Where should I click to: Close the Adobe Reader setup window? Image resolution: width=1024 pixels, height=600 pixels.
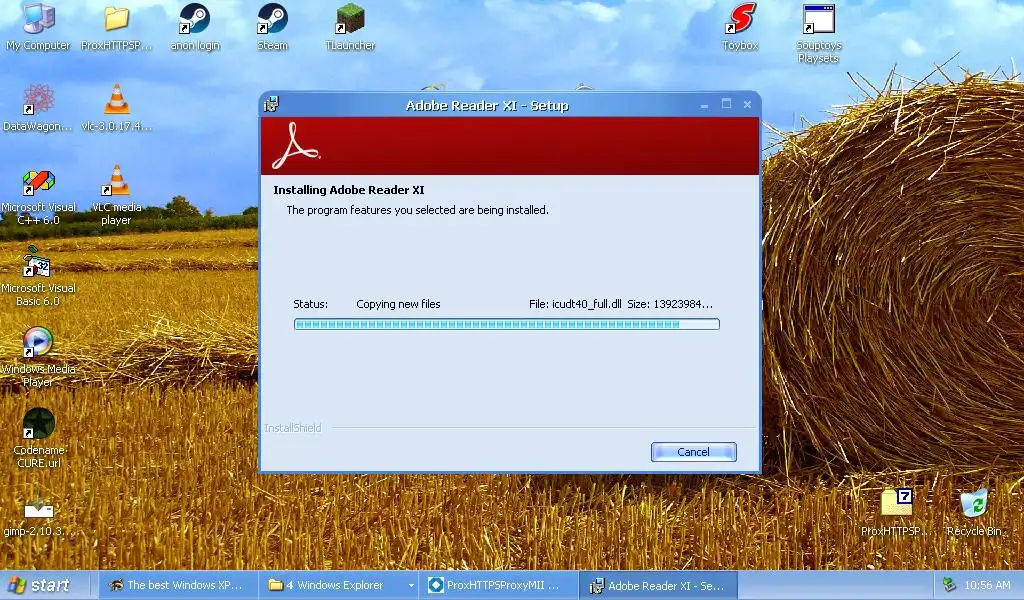coord(747,104)
